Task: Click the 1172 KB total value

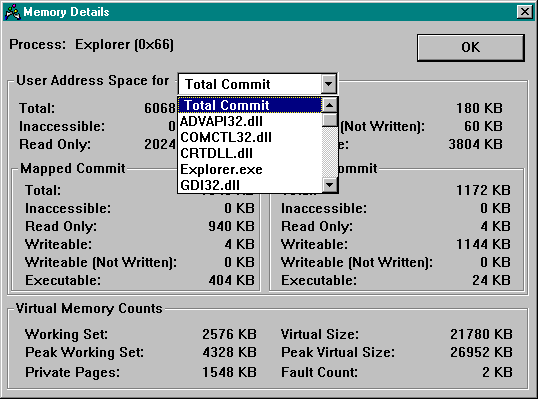Action: pyautogui.click(x=483, y=190)
